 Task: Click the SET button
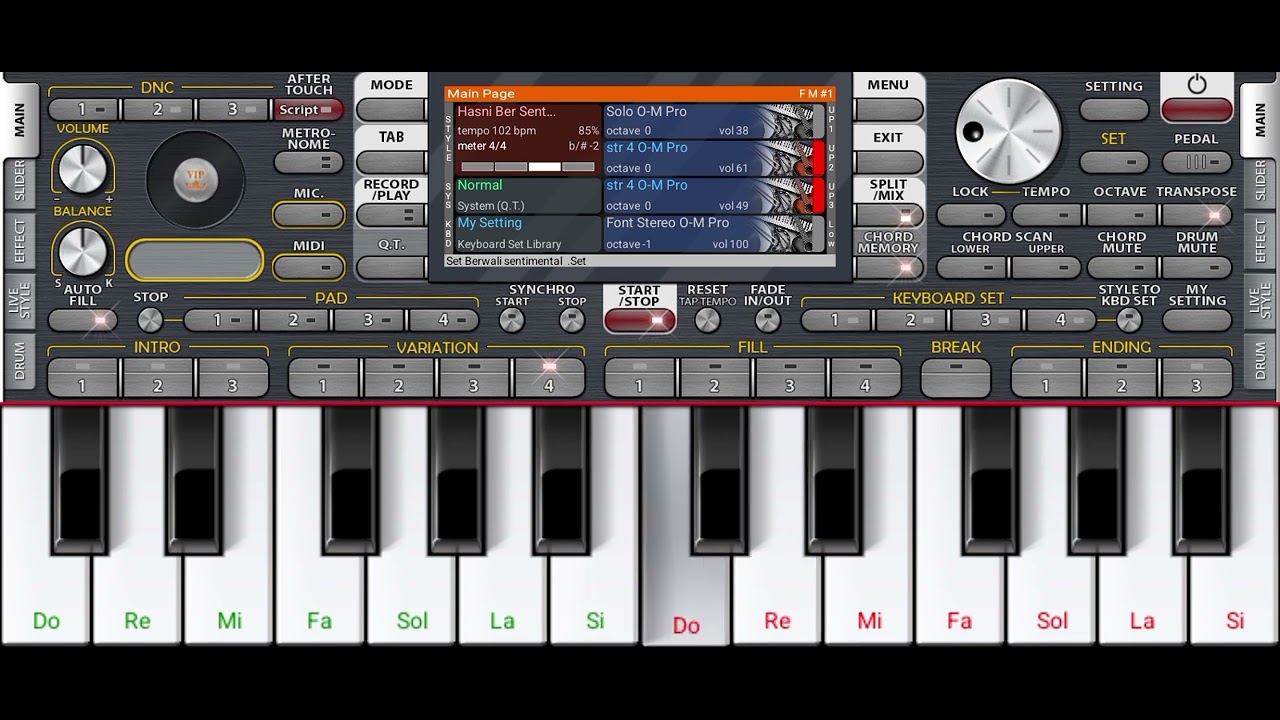click(1114, 162)
